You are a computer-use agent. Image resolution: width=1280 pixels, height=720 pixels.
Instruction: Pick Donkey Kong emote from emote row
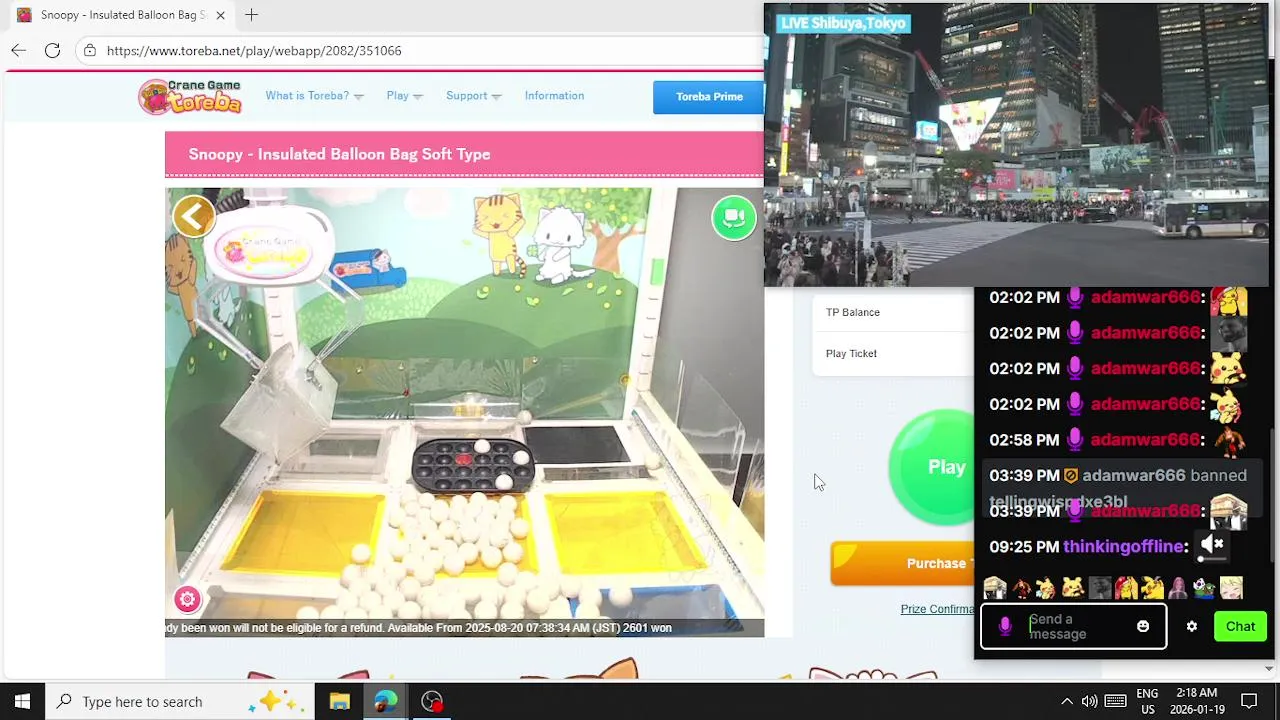point(1021,588)
